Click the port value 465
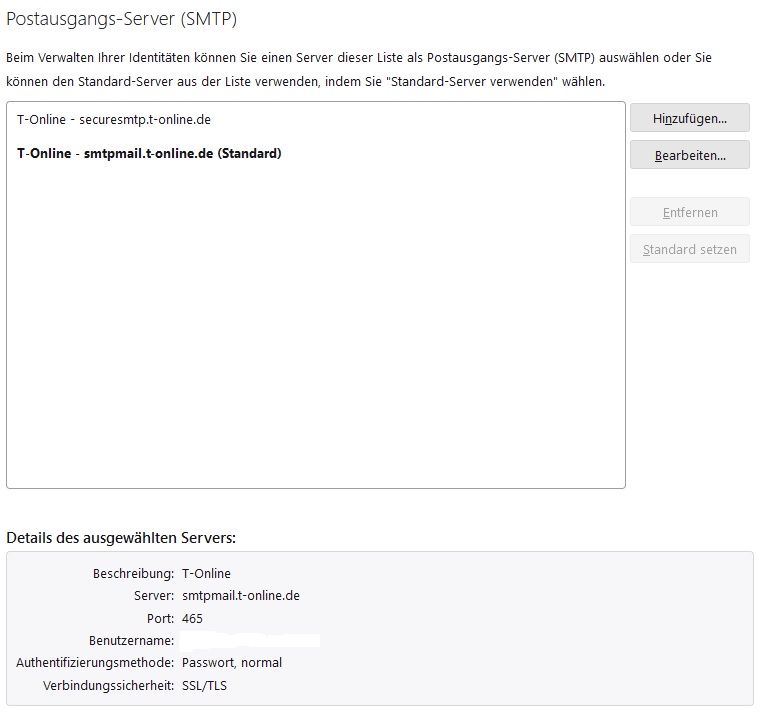 pos(192,619)
